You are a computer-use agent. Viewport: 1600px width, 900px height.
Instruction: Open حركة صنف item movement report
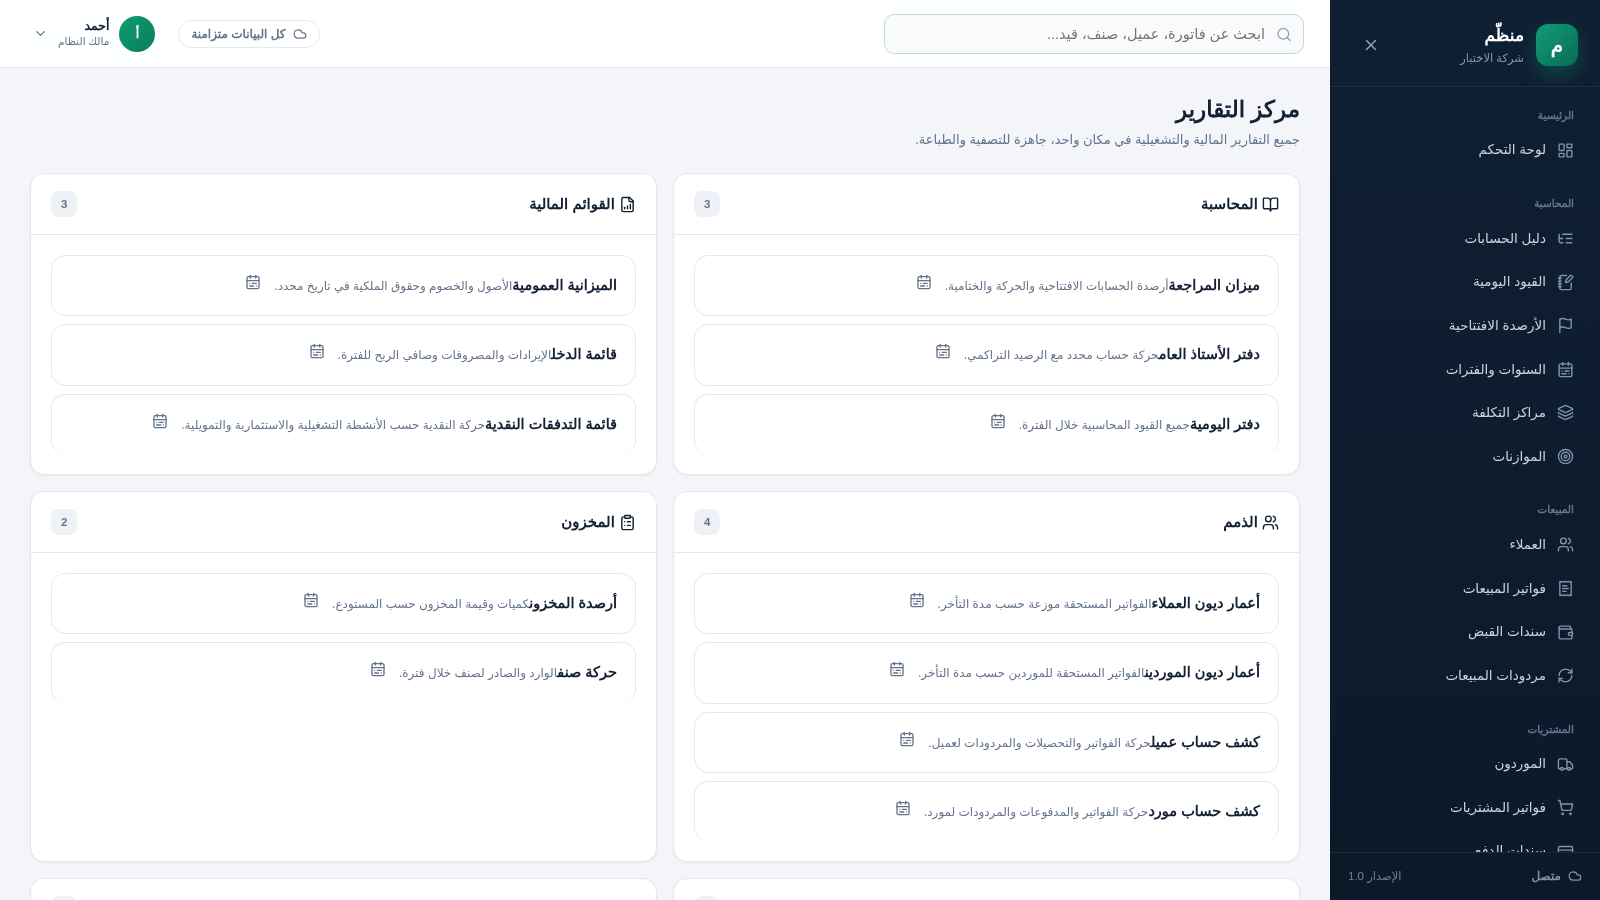(x=343, y=672)
